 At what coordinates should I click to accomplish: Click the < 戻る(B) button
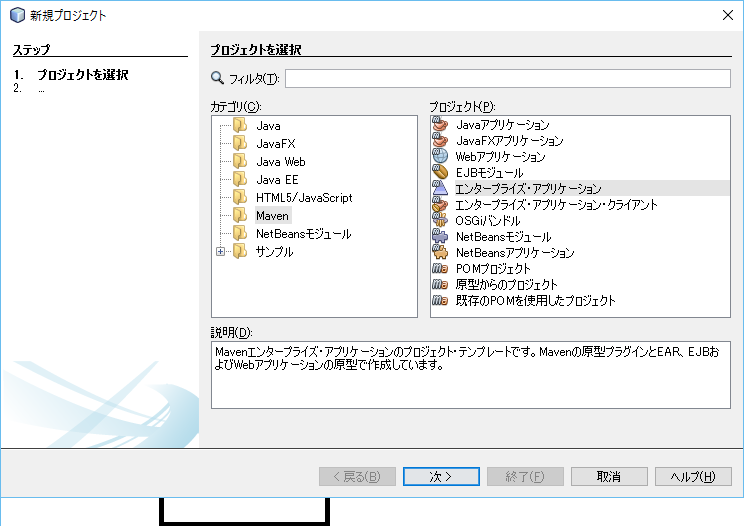[357, 476]
